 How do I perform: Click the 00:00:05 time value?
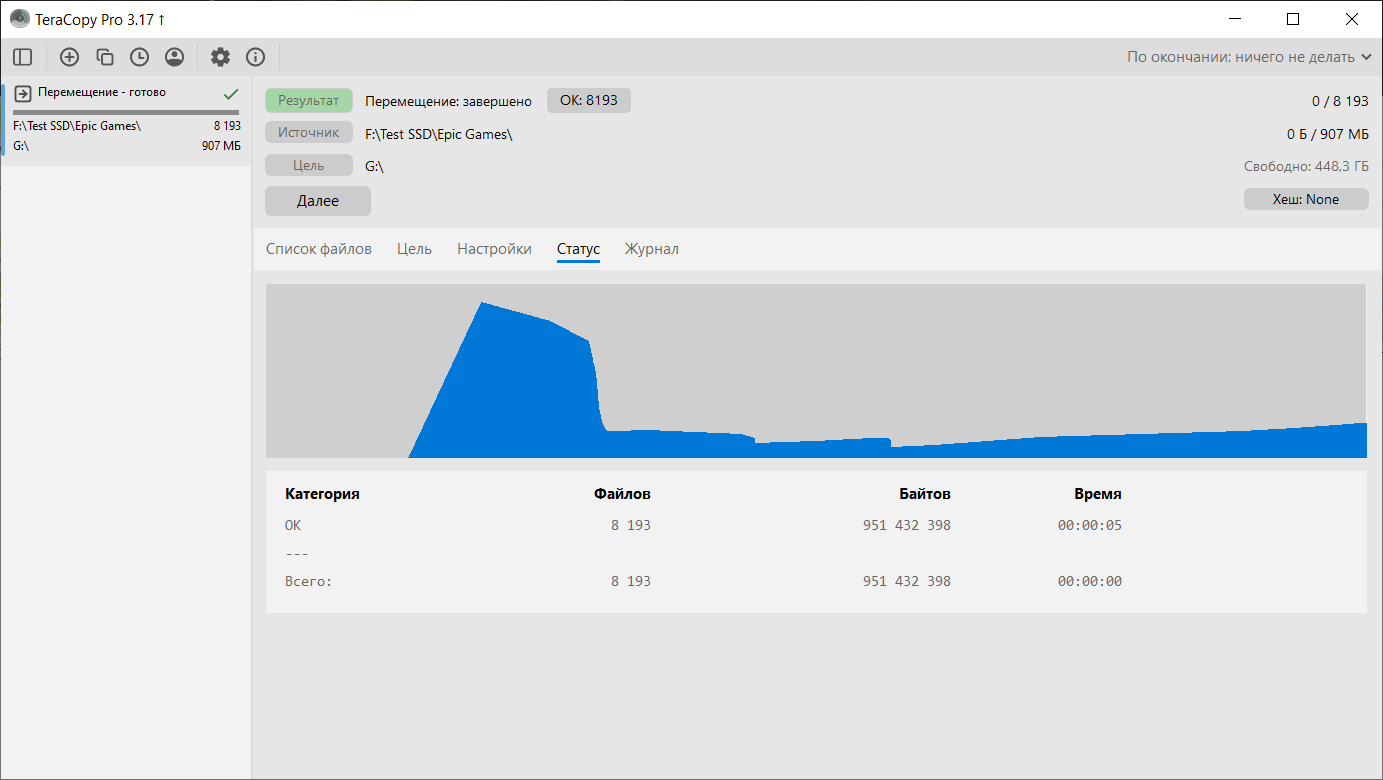[1090, 525]
